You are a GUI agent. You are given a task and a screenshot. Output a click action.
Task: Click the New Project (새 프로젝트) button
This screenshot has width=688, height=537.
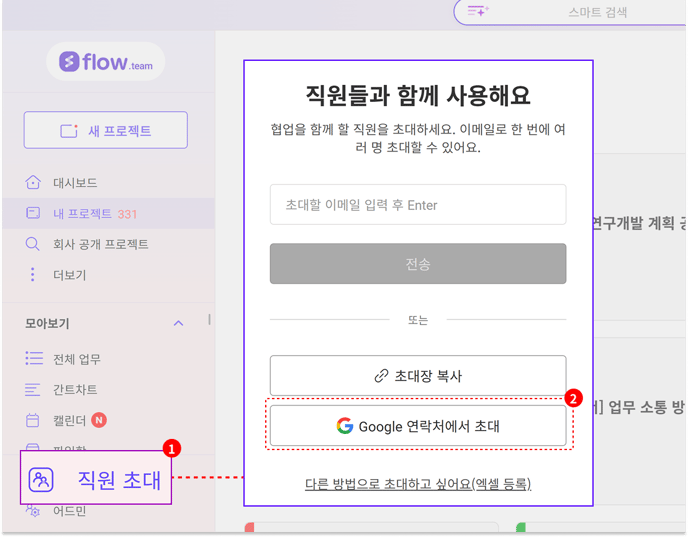pos(106,131)
